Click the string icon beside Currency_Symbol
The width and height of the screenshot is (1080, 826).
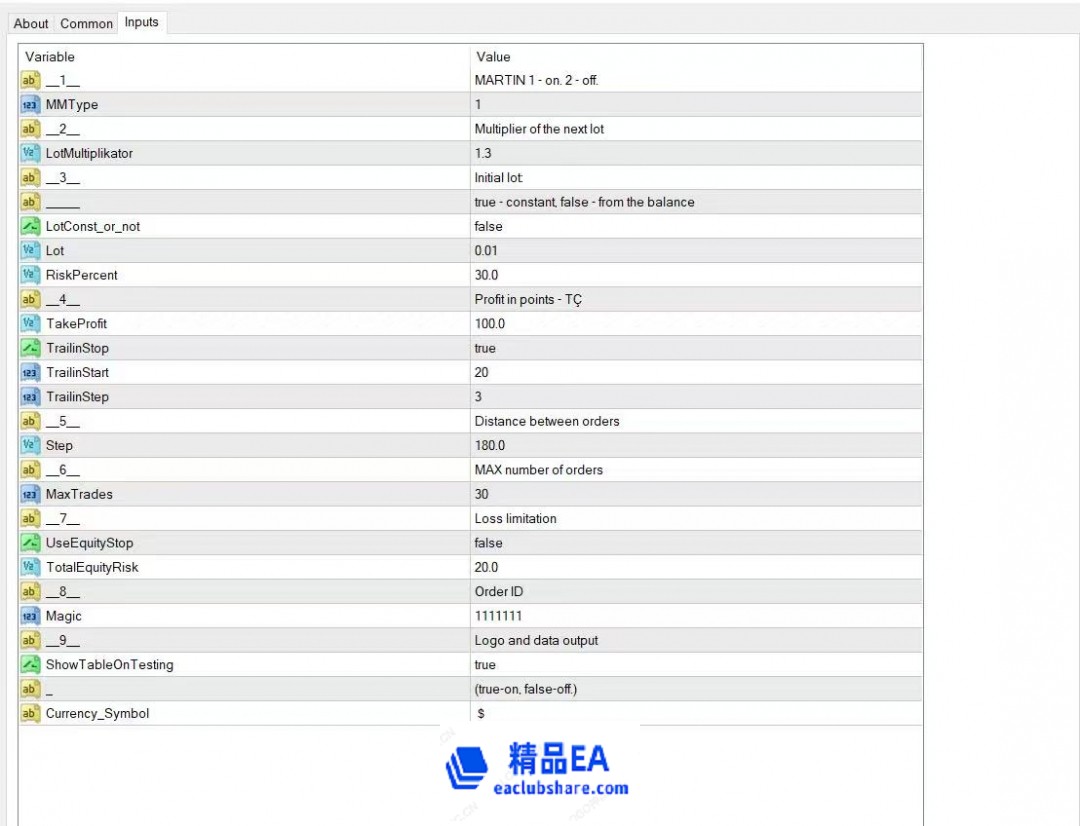click(x=30, y=714)
